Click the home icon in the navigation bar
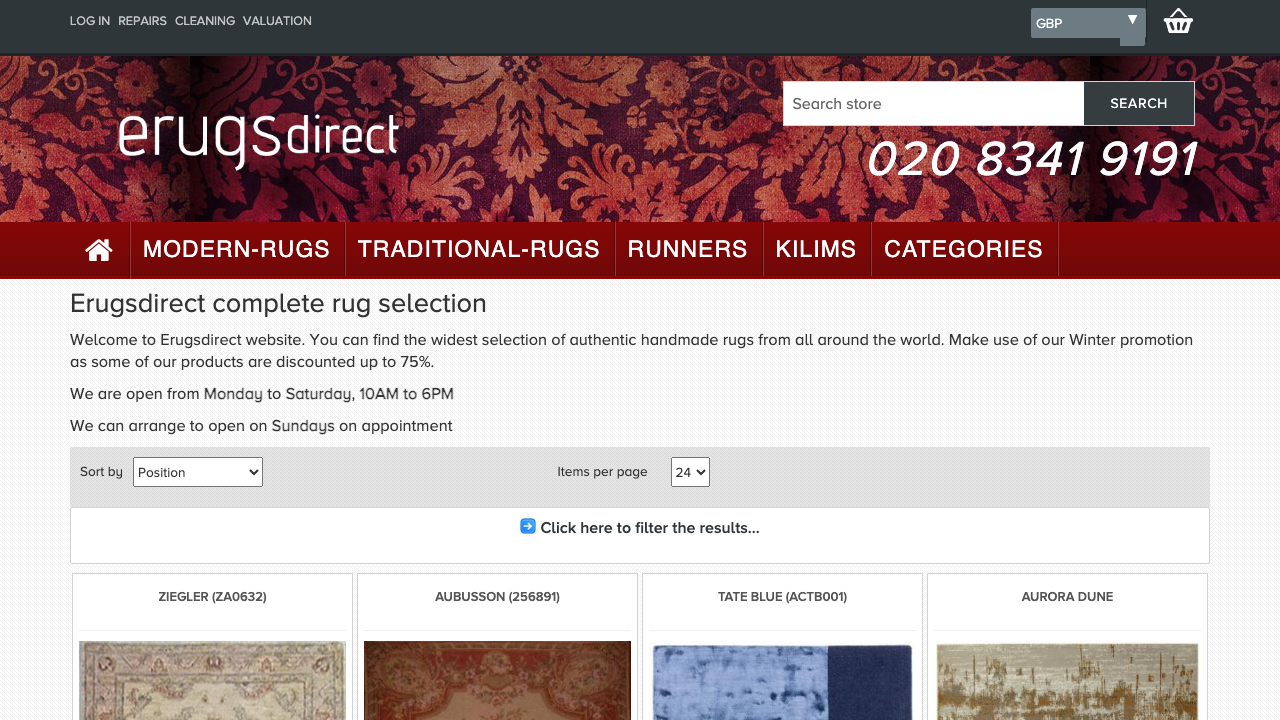 (x=99, y=249)
